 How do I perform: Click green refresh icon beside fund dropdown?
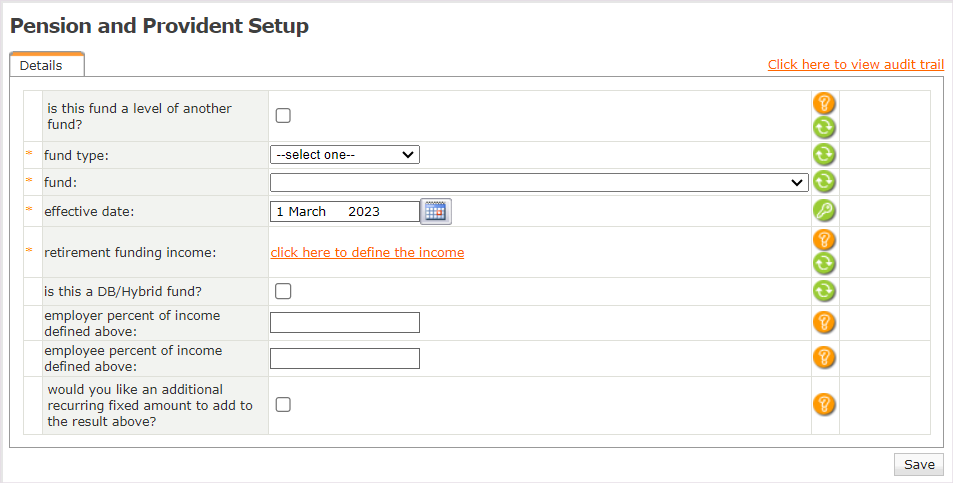(824, 182)
